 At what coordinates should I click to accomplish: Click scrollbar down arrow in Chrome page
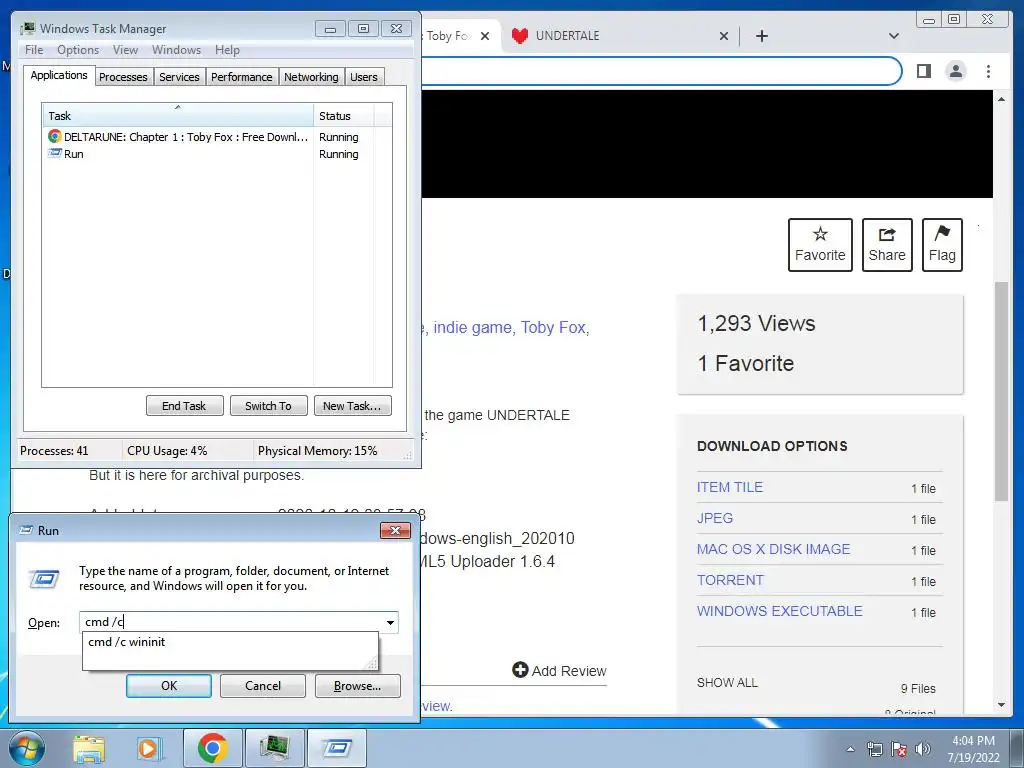click(x=1001, y=705)
